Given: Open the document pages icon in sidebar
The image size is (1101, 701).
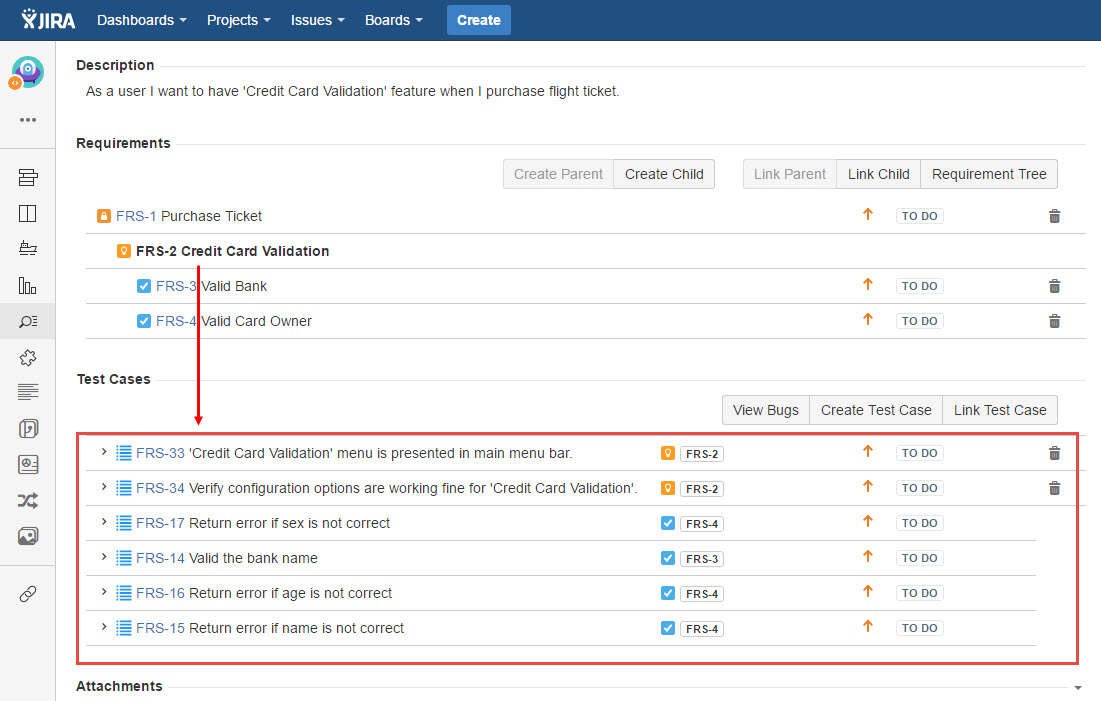Looking at the screenshot, I should coord(28,428).
